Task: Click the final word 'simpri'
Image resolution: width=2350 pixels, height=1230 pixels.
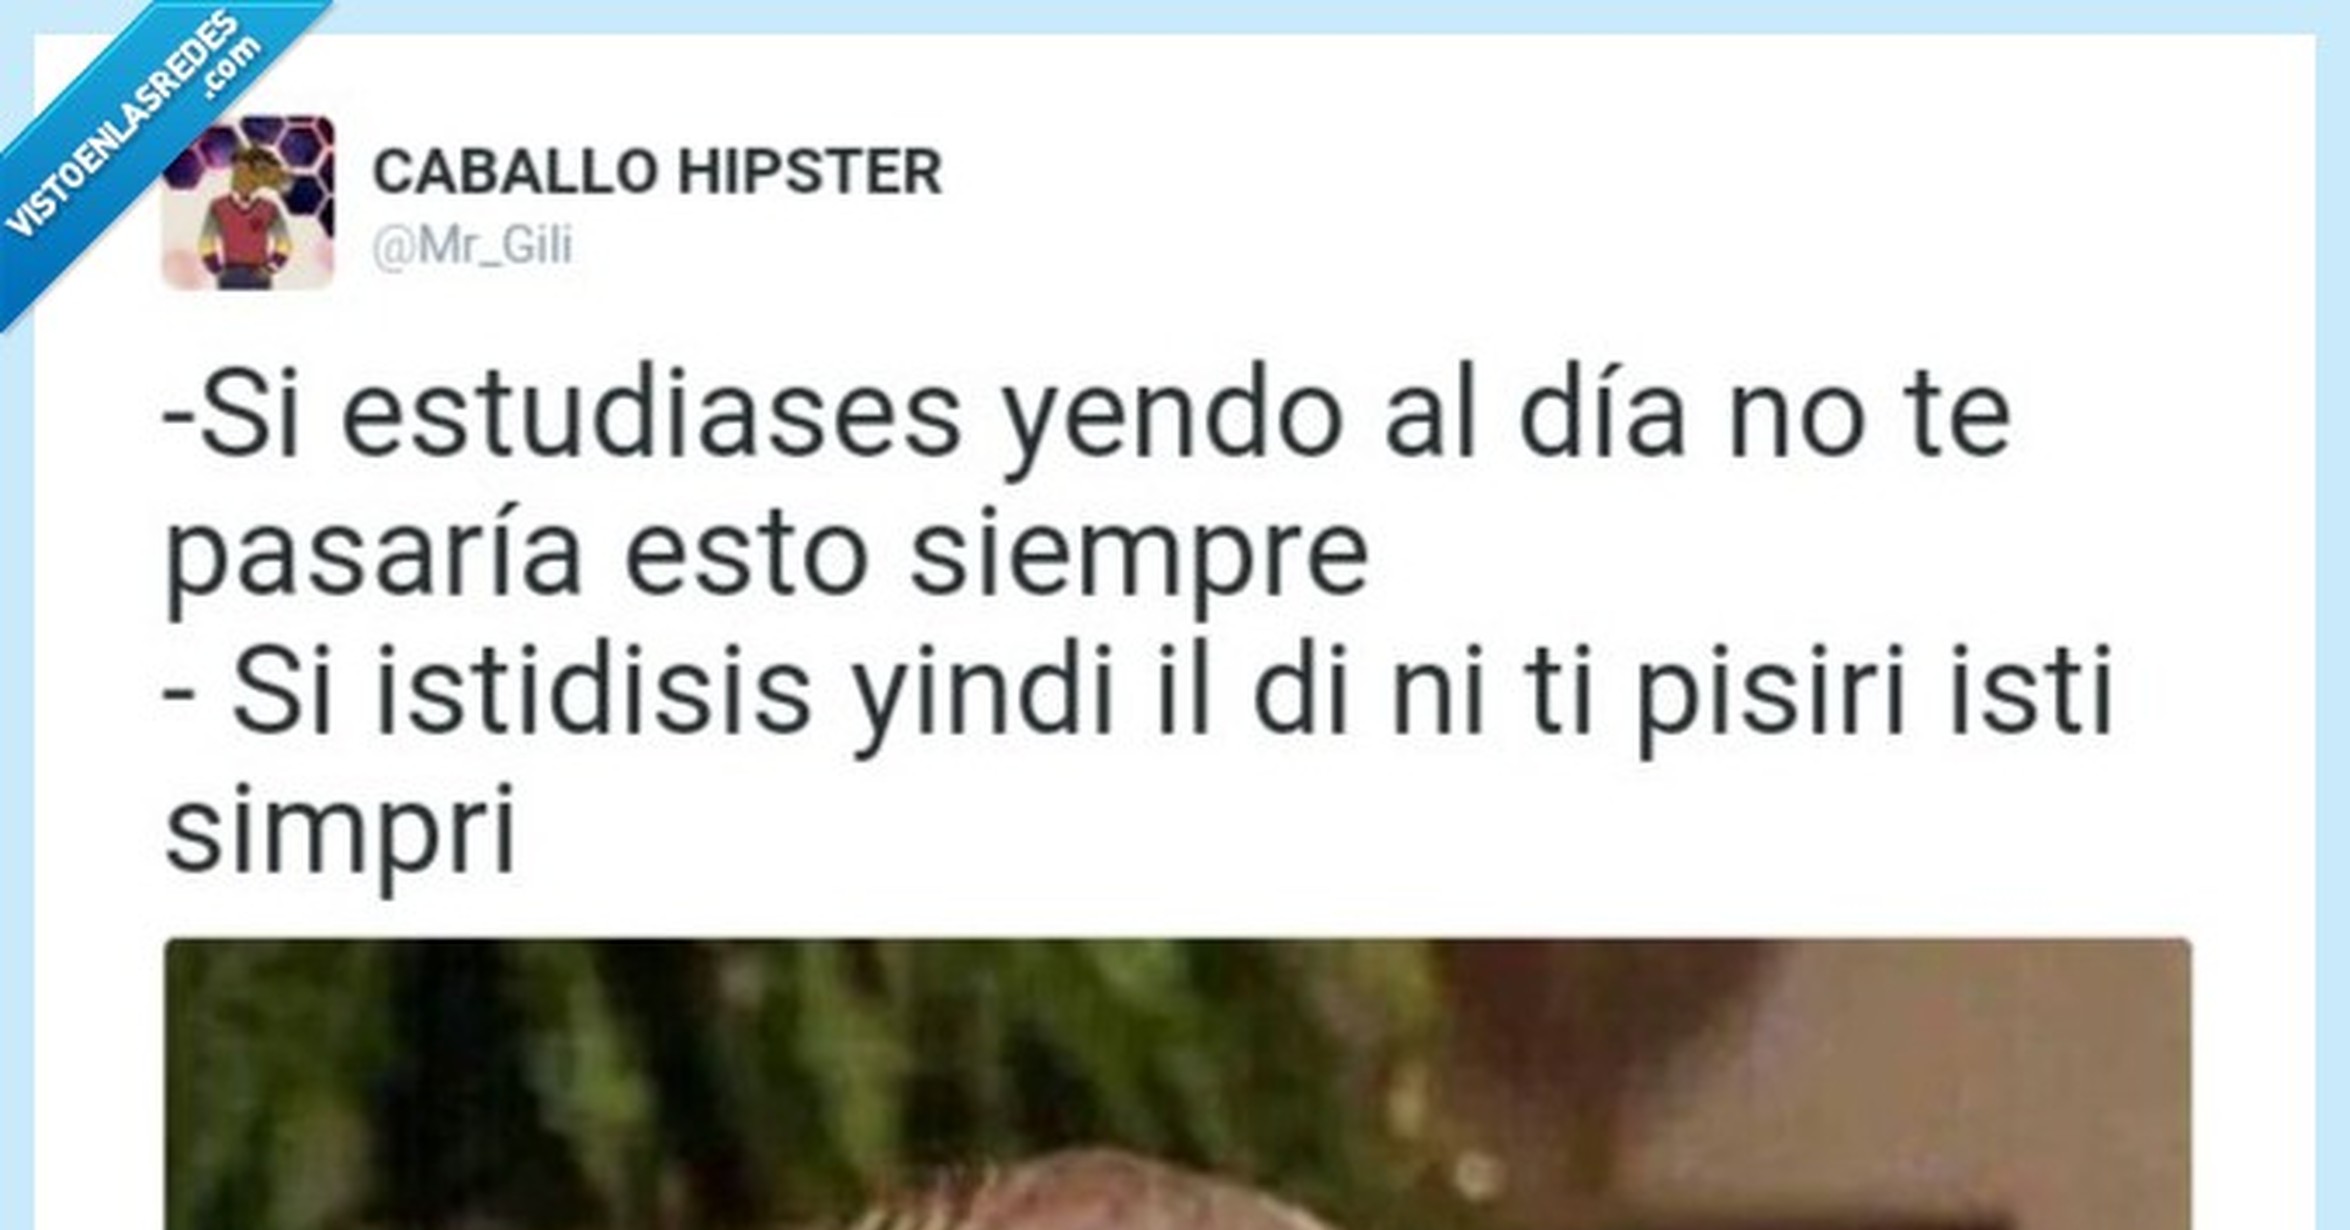Action: 340,832
